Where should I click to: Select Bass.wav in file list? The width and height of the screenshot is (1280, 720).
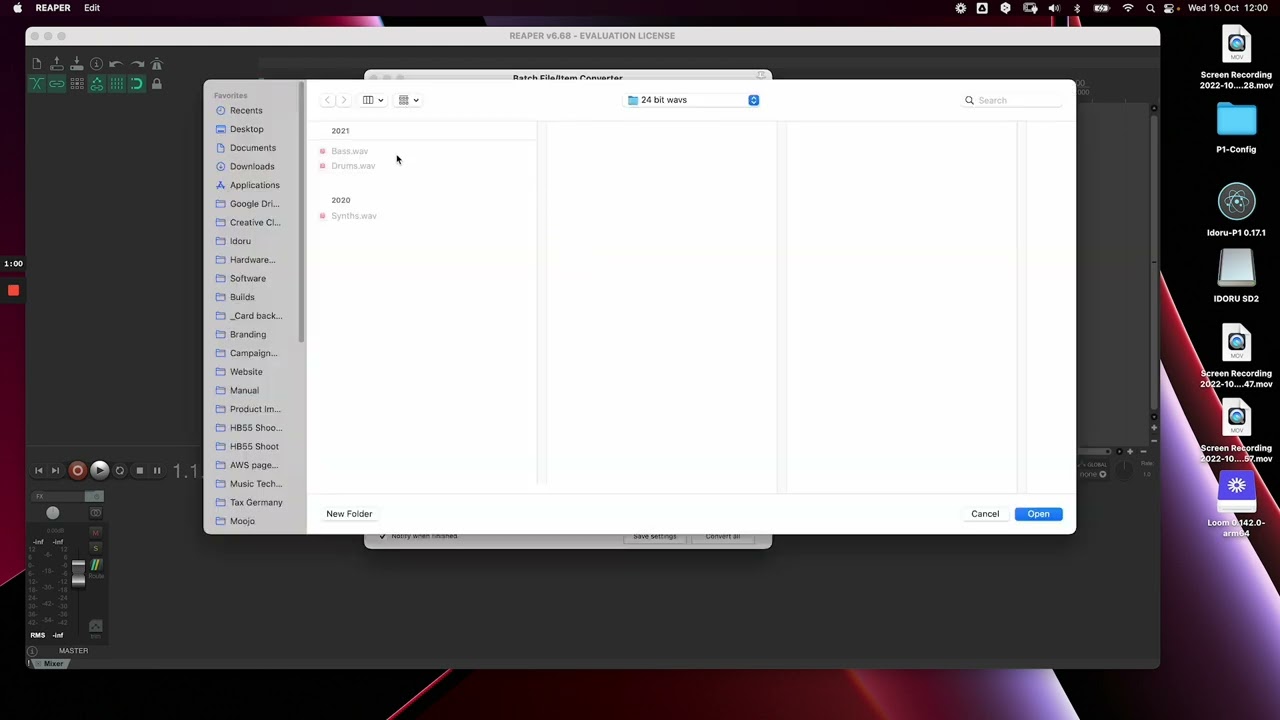pyautogui.click(x=349, y=151)
